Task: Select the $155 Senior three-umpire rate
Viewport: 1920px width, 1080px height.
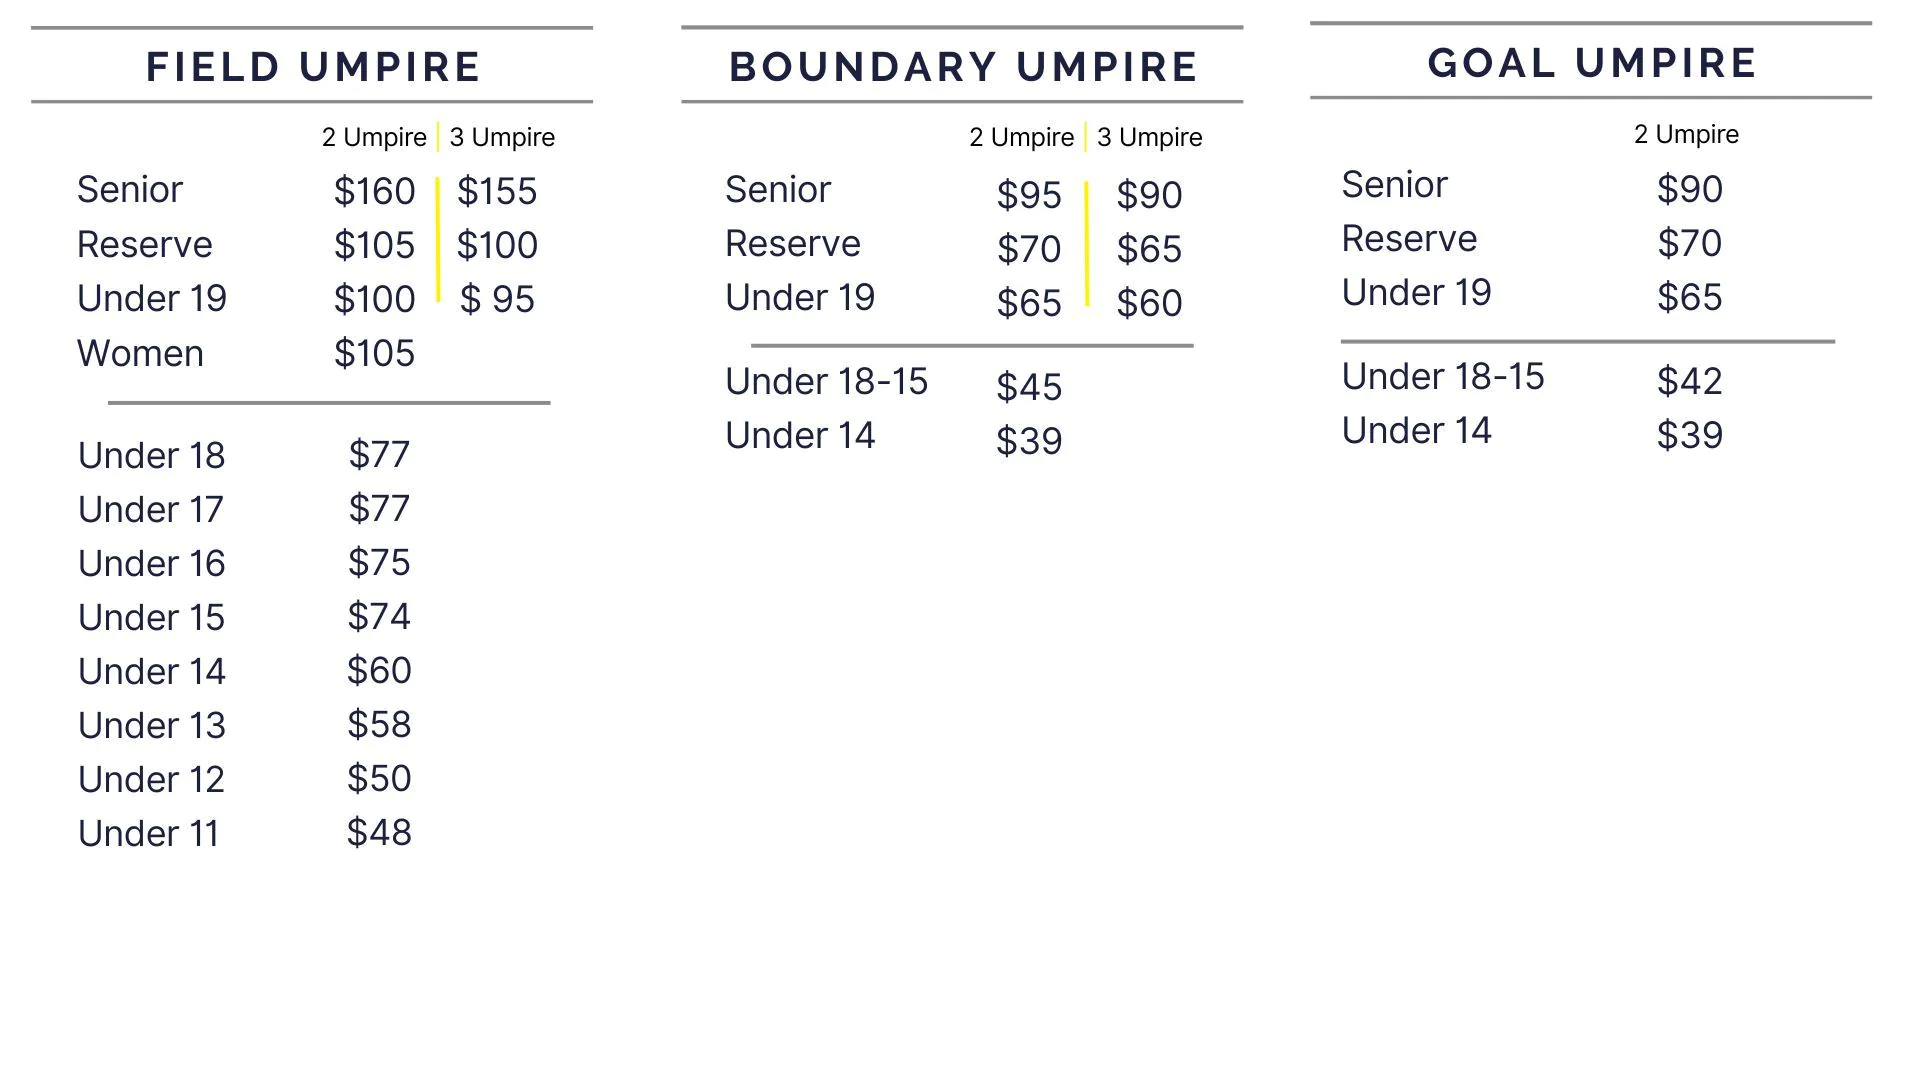Action: (x=497, y=191)
